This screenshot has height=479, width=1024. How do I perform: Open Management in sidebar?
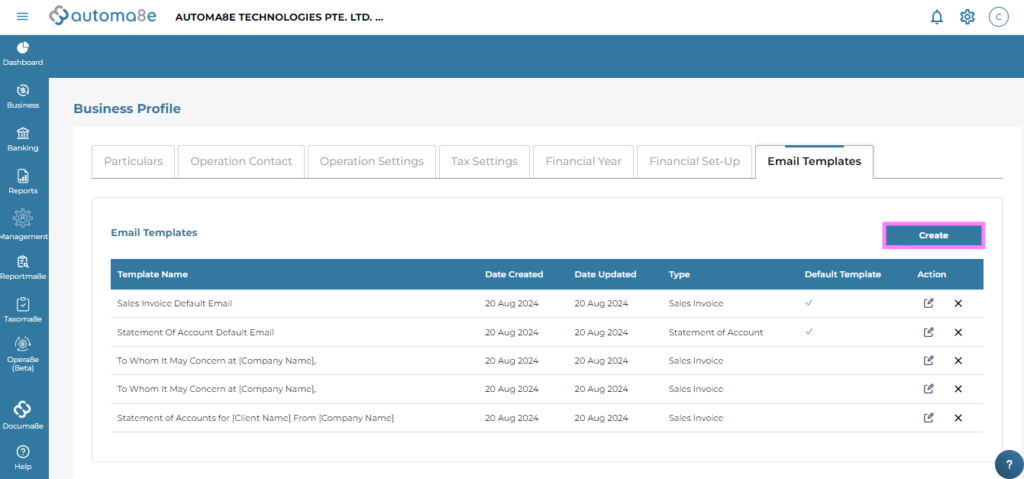click(23, 225)
